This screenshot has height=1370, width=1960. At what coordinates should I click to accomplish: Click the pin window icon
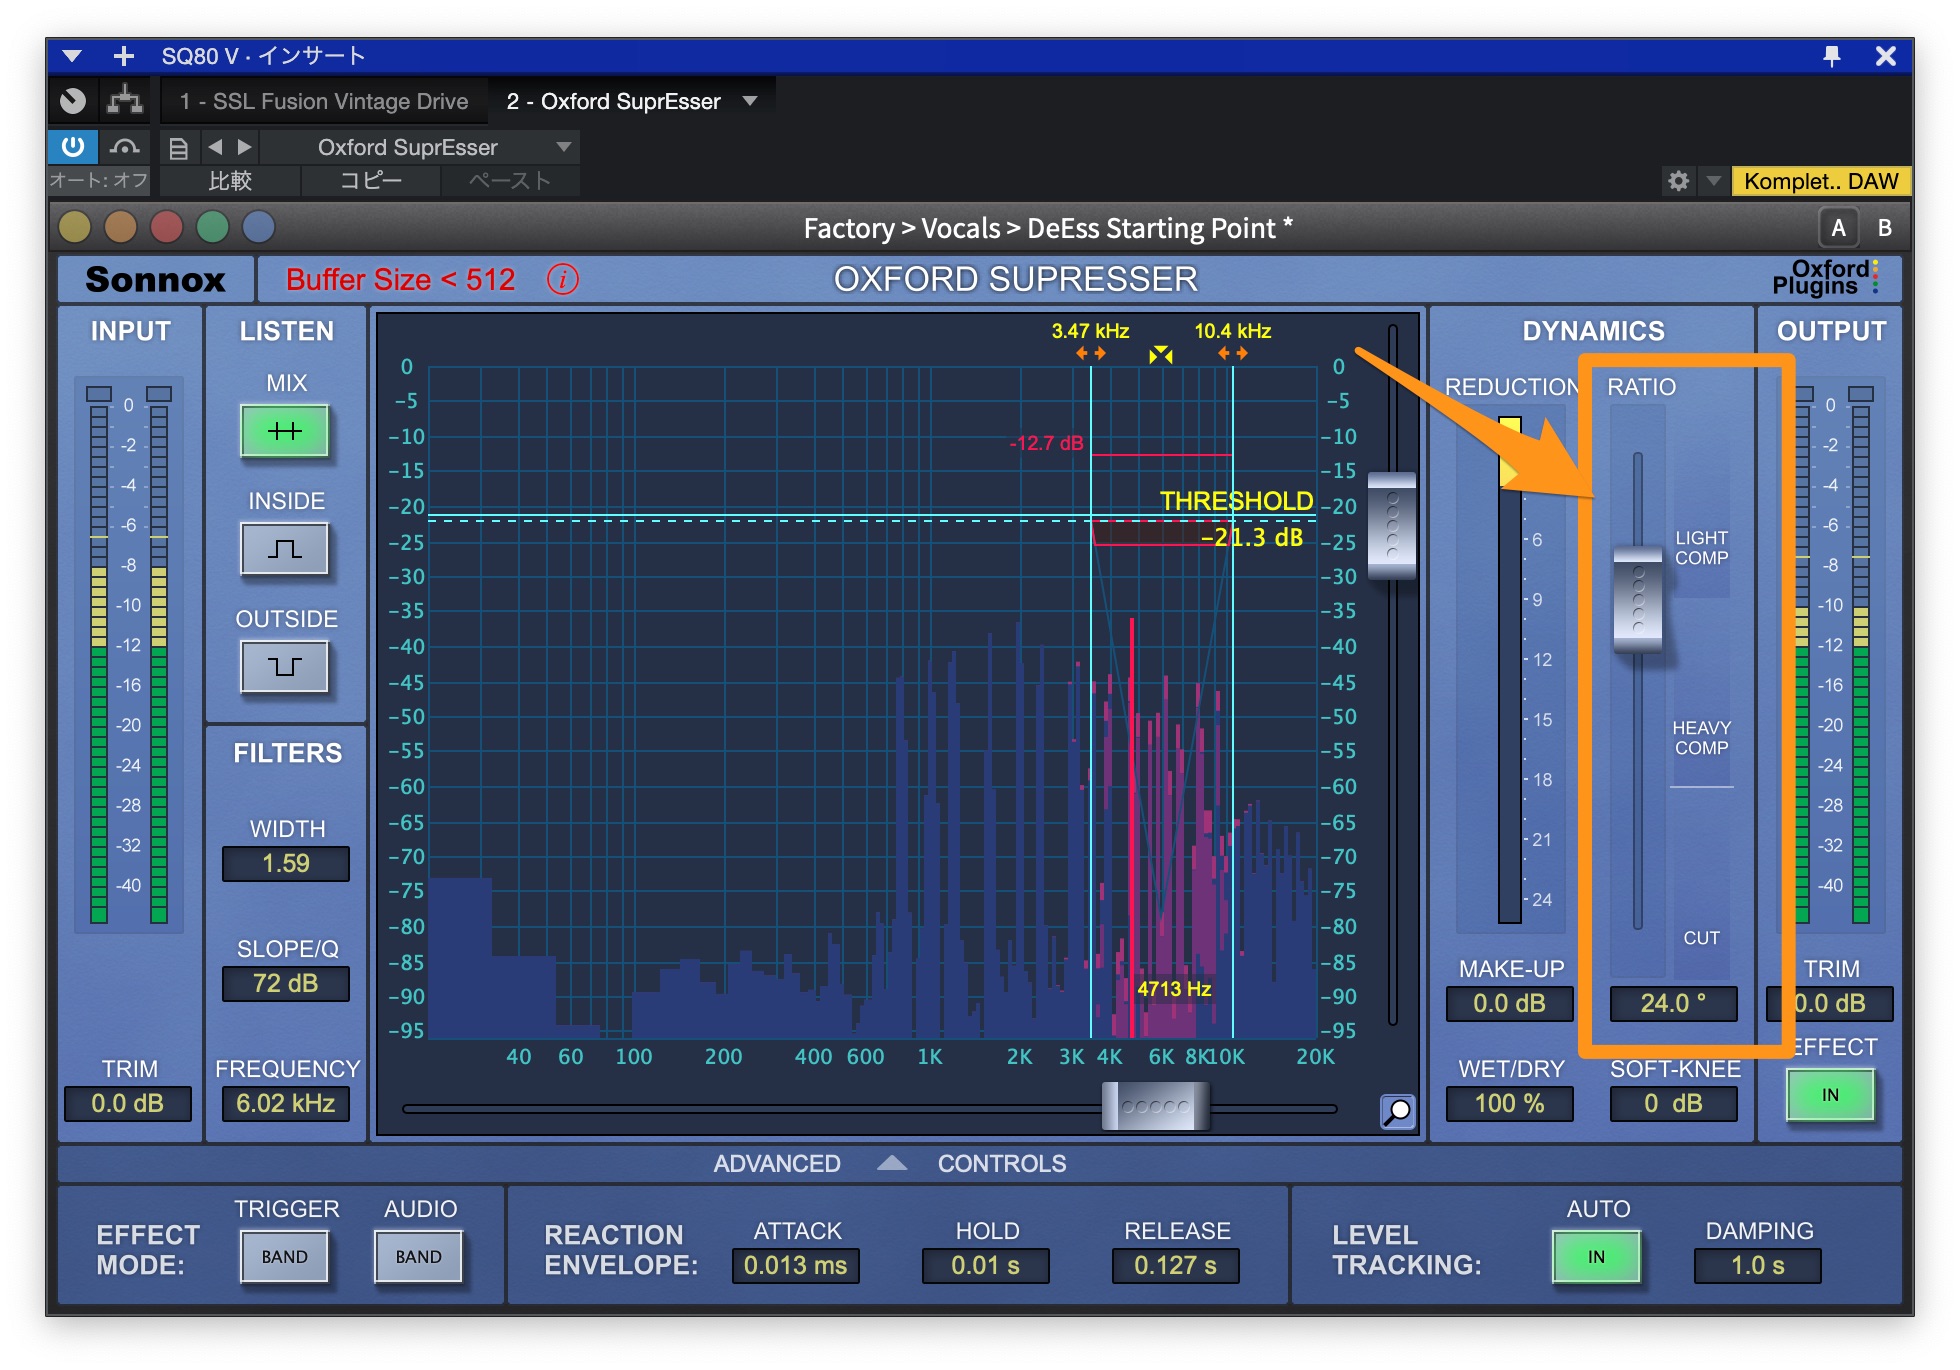[1831, 56]
